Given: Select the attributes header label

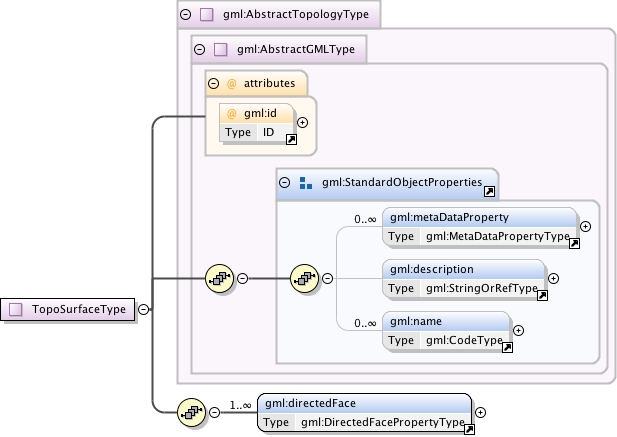Looking at the screenshot, I should (270, 83).
